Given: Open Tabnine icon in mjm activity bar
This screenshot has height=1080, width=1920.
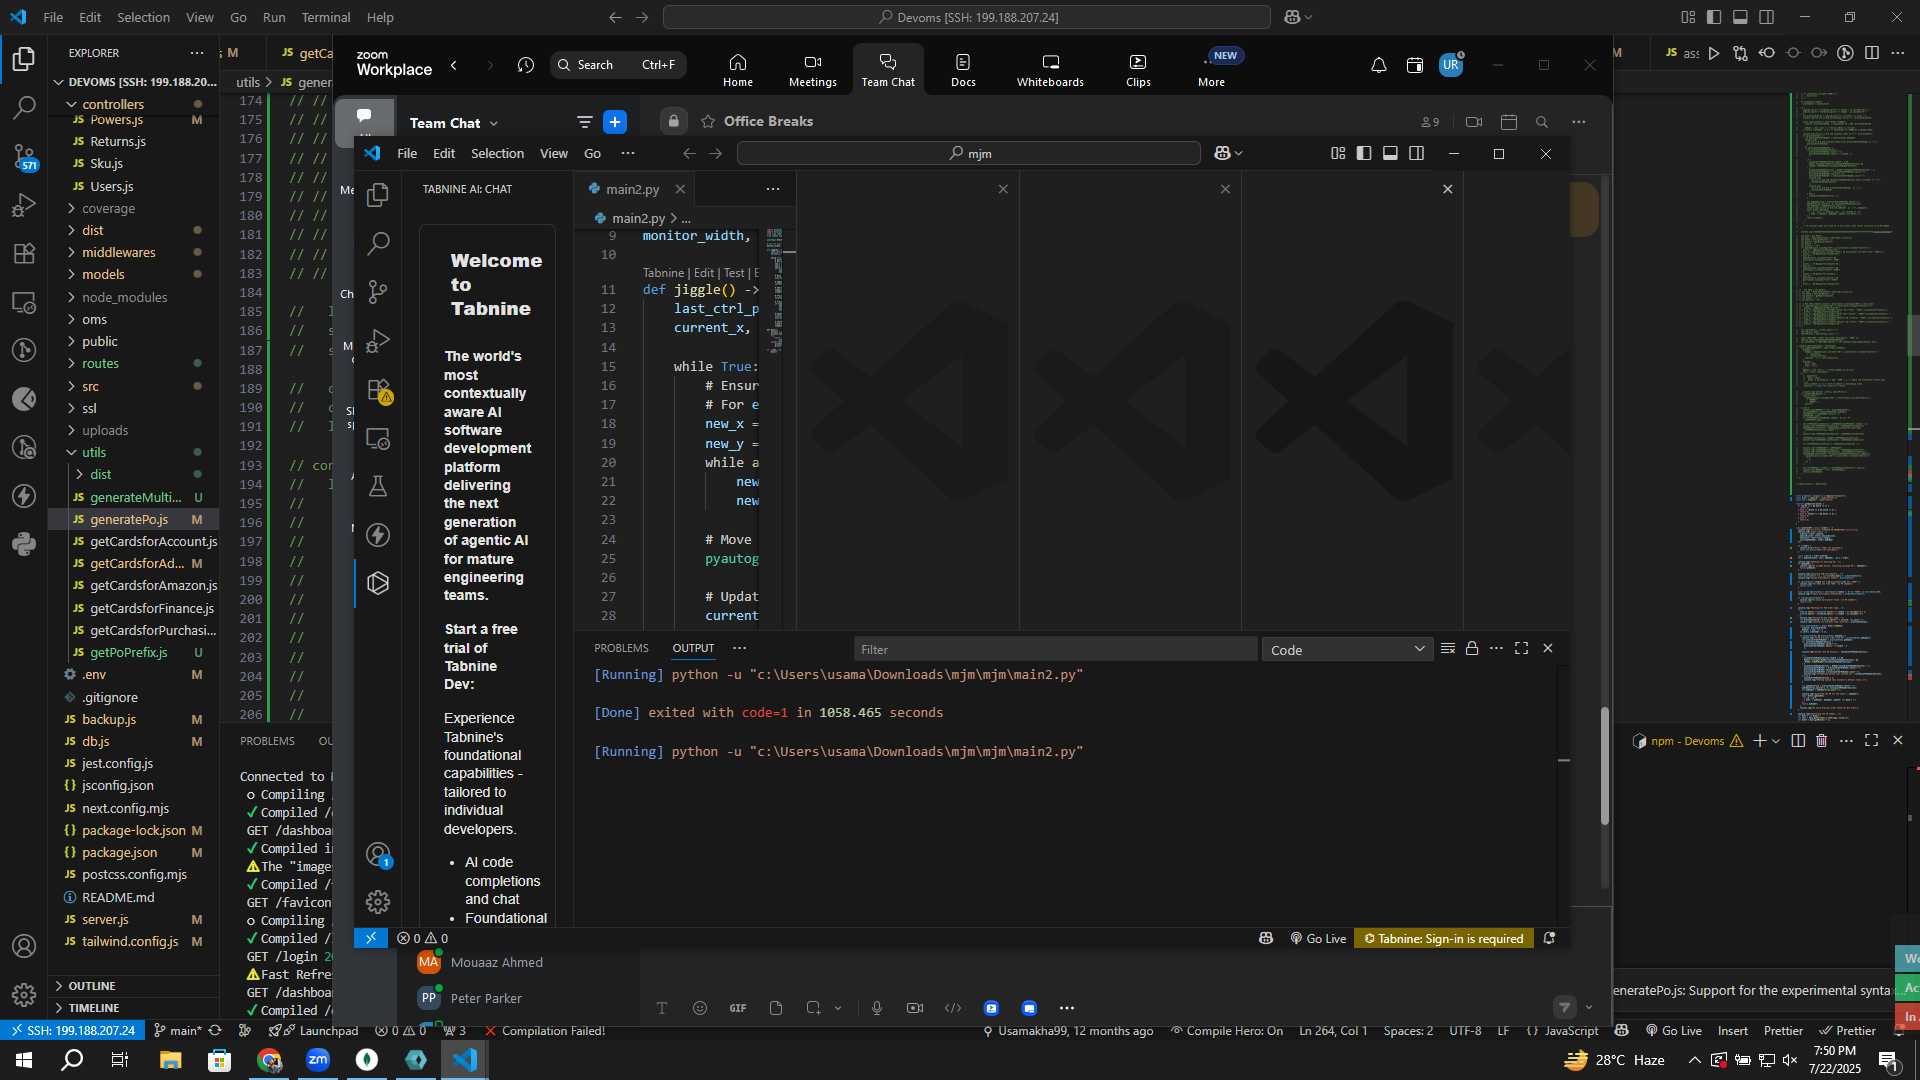Looking at the screenshot, I should [x=378, y=583].
